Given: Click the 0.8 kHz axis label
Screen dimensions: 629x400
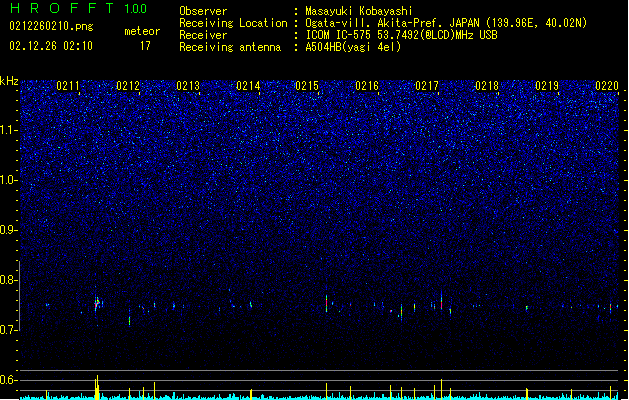Looking at the screenshot, I should (8, 280).
